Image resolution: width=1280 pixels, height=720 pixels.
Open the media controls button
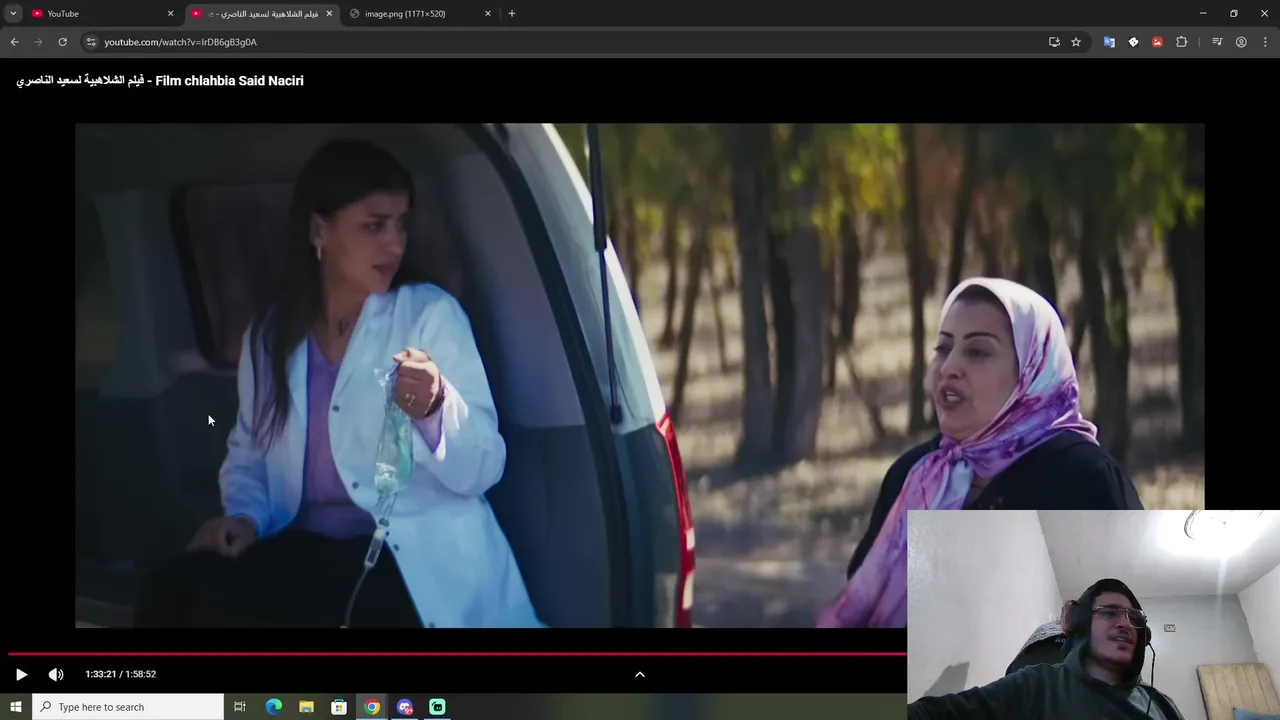(x=1217, y=42)
